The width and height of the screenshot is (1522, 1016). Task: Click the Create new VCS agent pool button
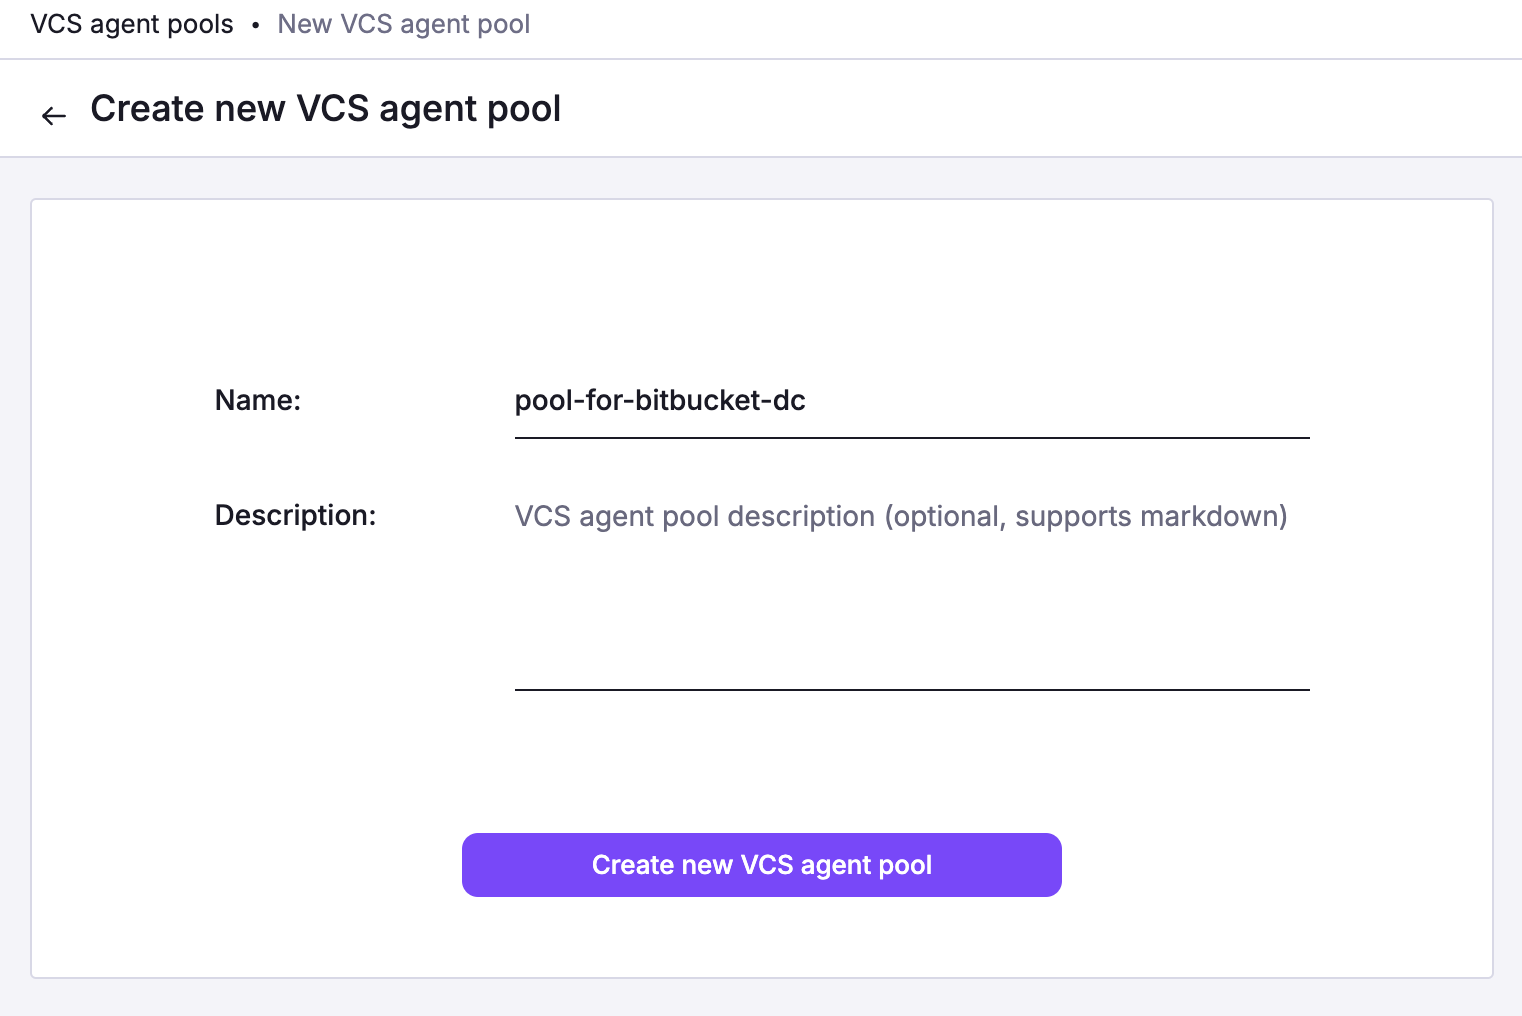pos(761,864)
